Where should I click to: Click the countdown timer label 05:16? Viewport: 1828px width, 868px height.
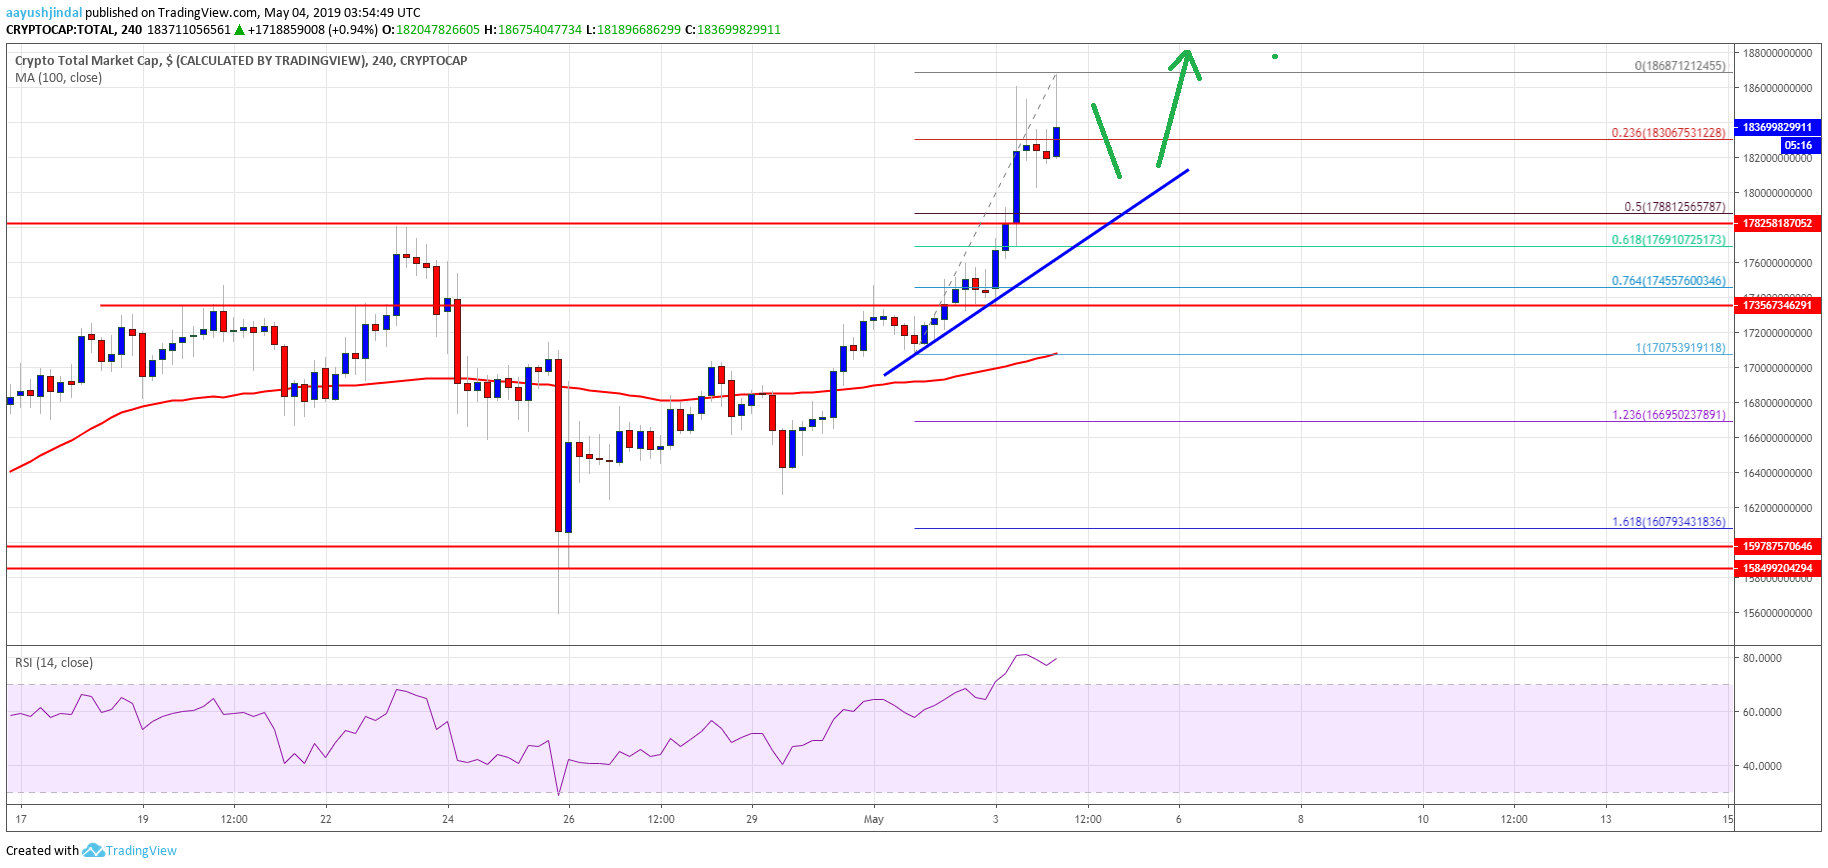point(1797,145)
